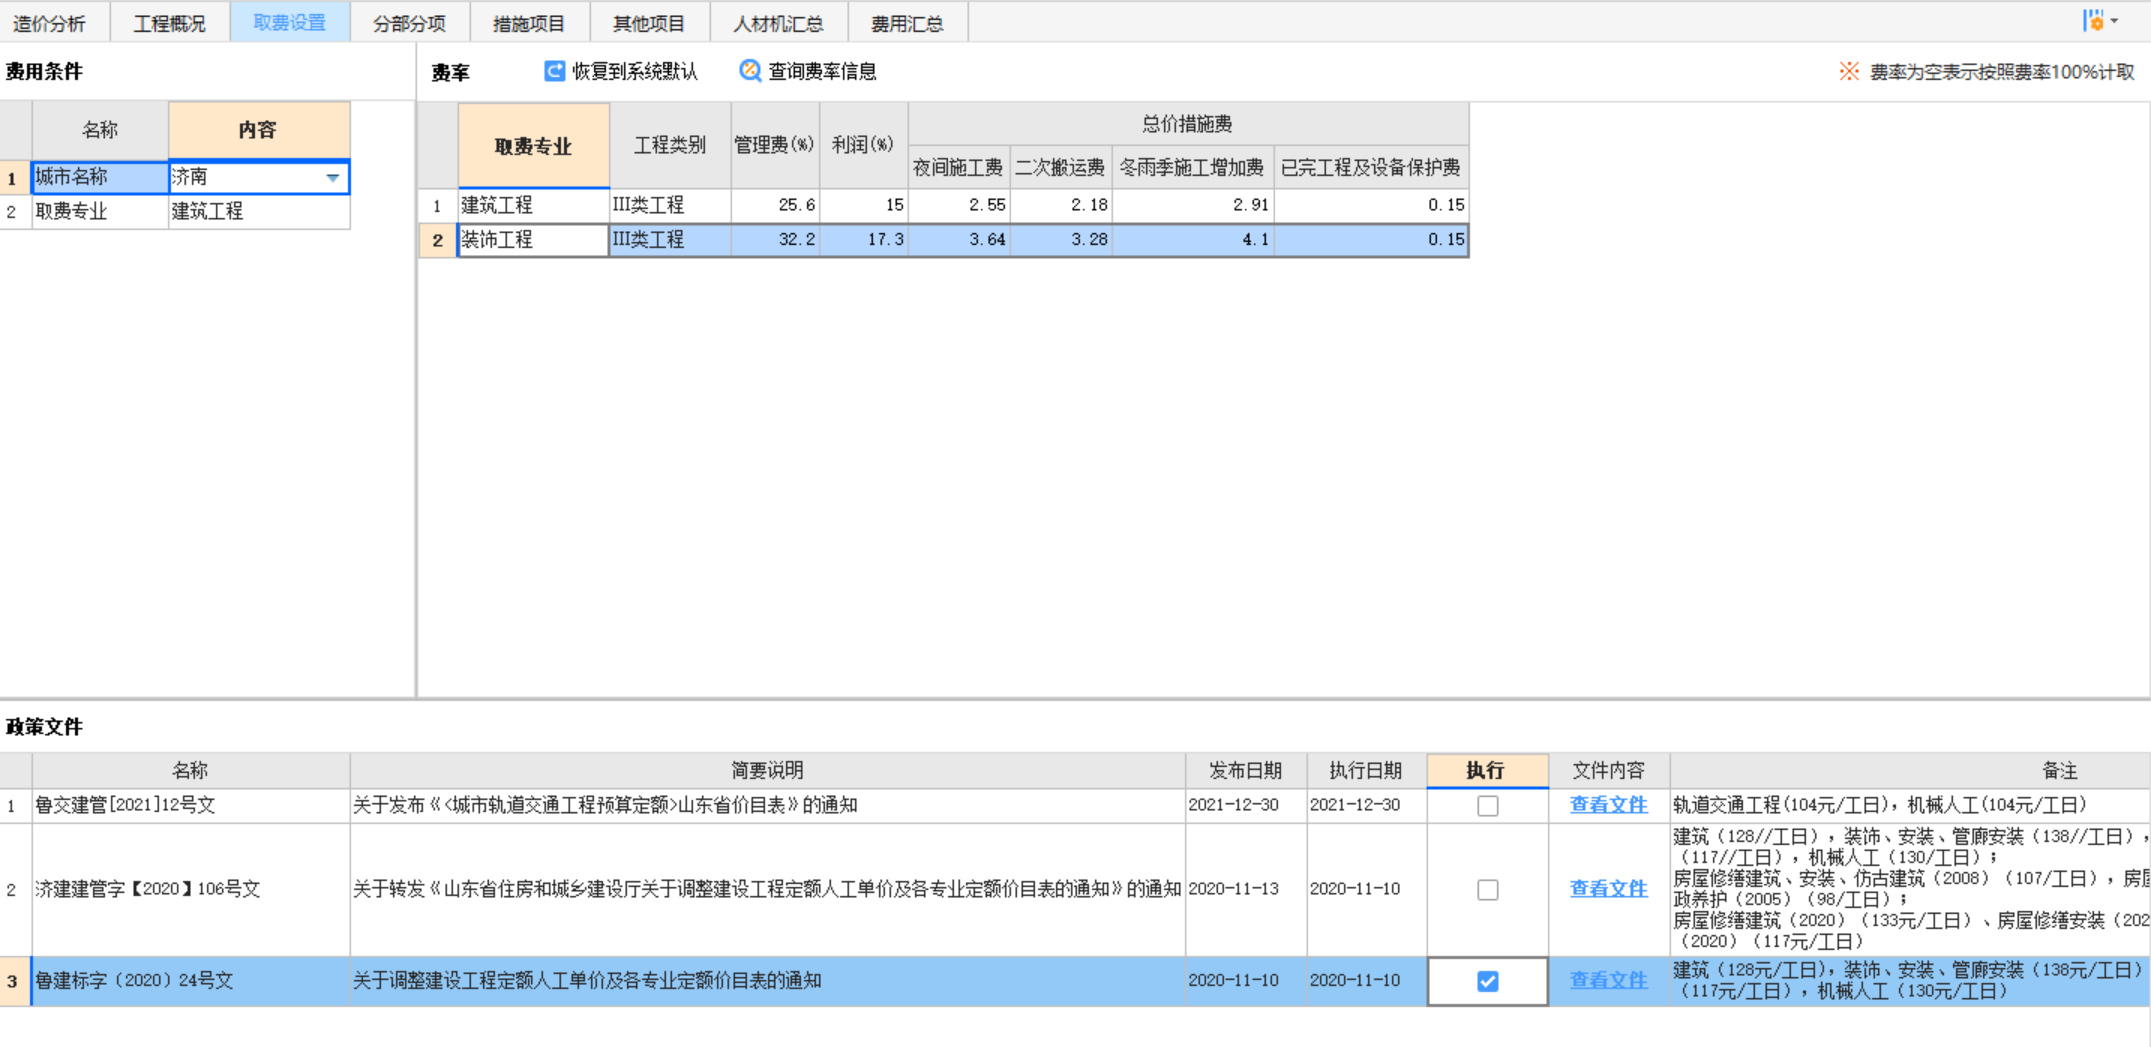
Task: Open 查看文件 link for 济建建管字 106号文
Action: (x=1608, y=889)
